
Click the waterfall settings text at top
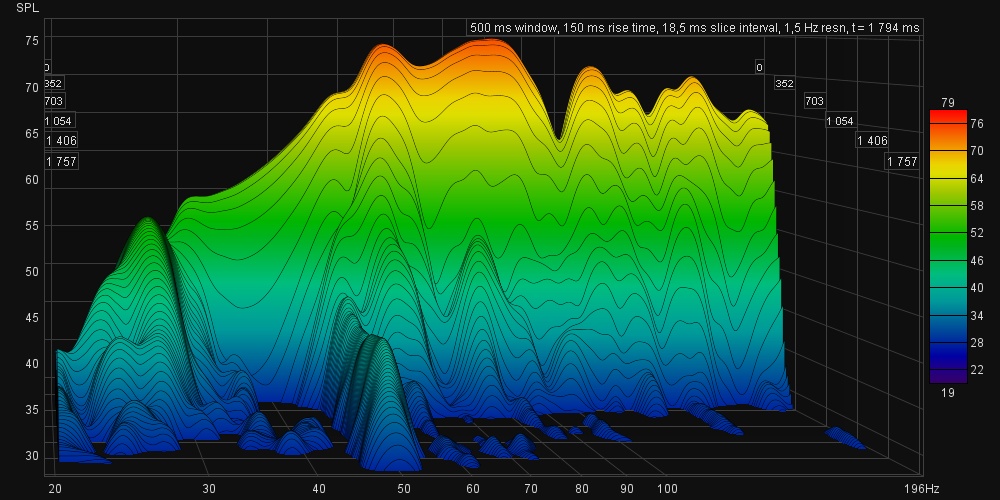(x=693, y=28)
